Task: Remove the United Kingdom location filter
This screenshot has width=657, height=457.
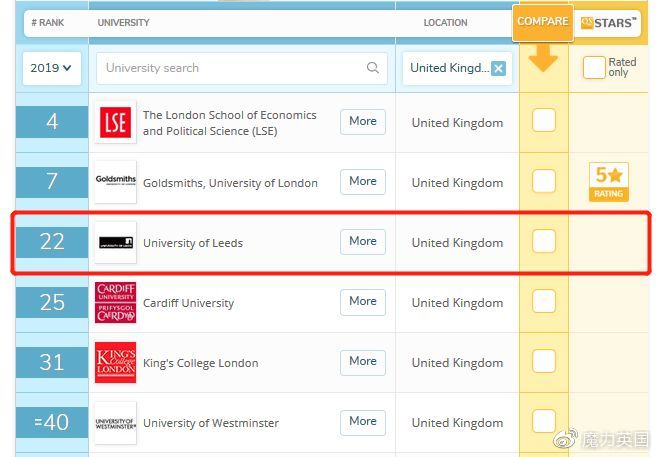Action: (x=498, y=68)
